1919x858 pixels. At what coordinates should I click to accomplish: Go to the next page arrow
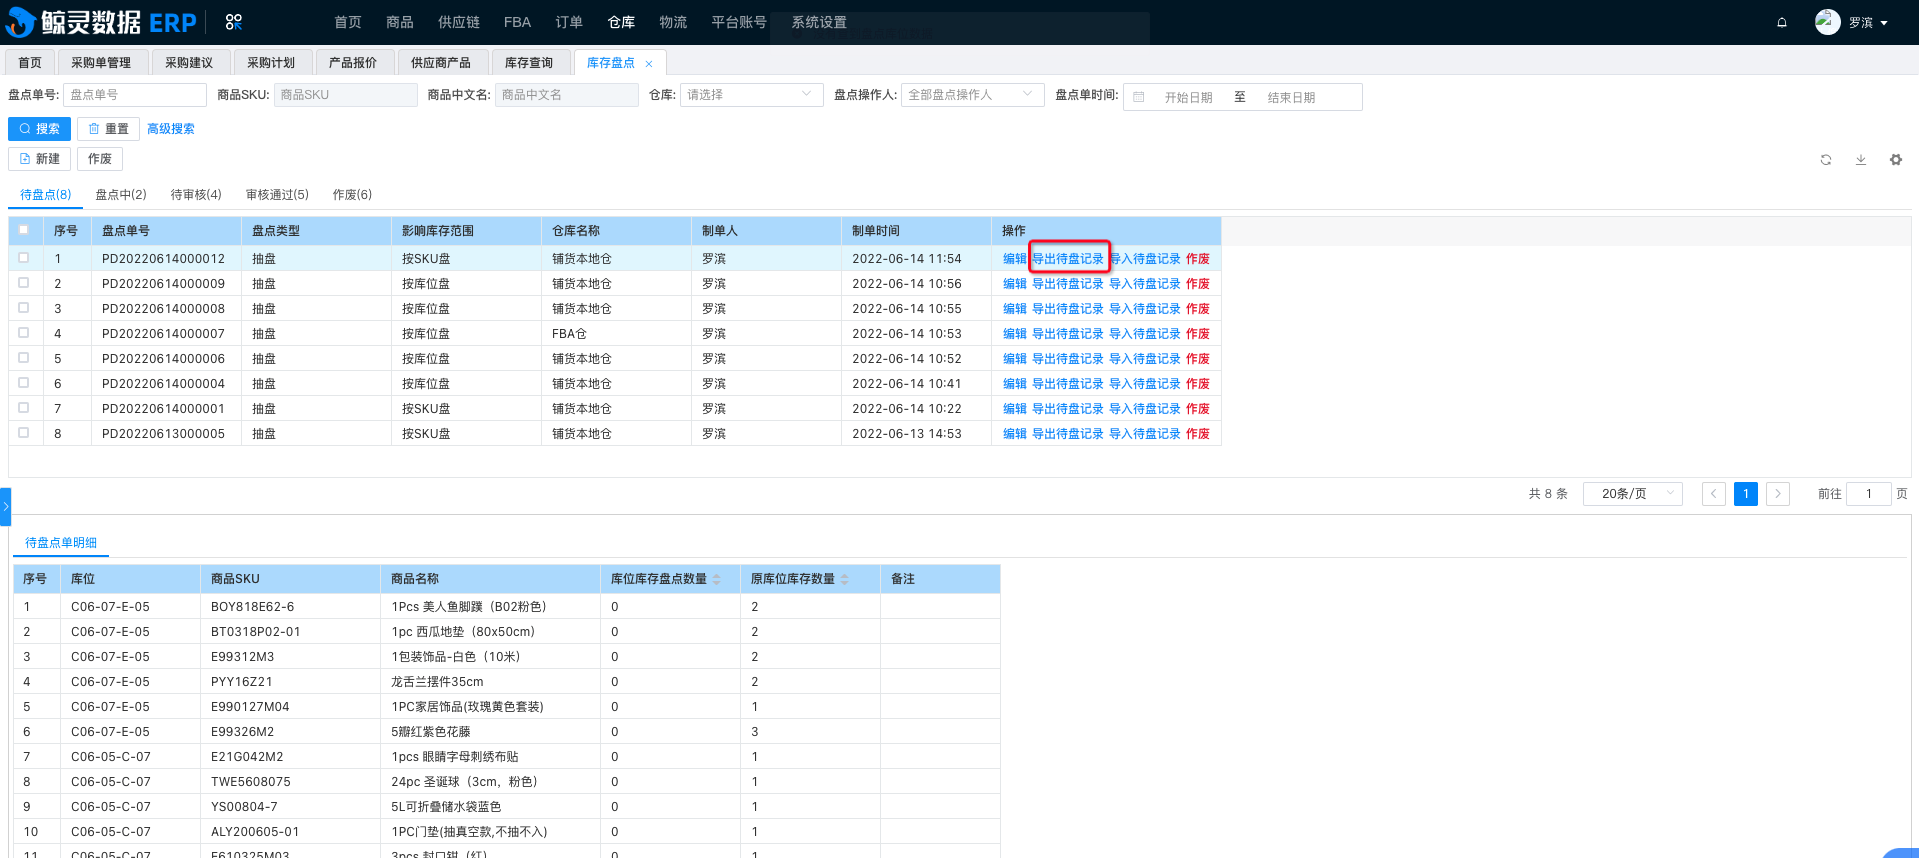point(1778,494)
